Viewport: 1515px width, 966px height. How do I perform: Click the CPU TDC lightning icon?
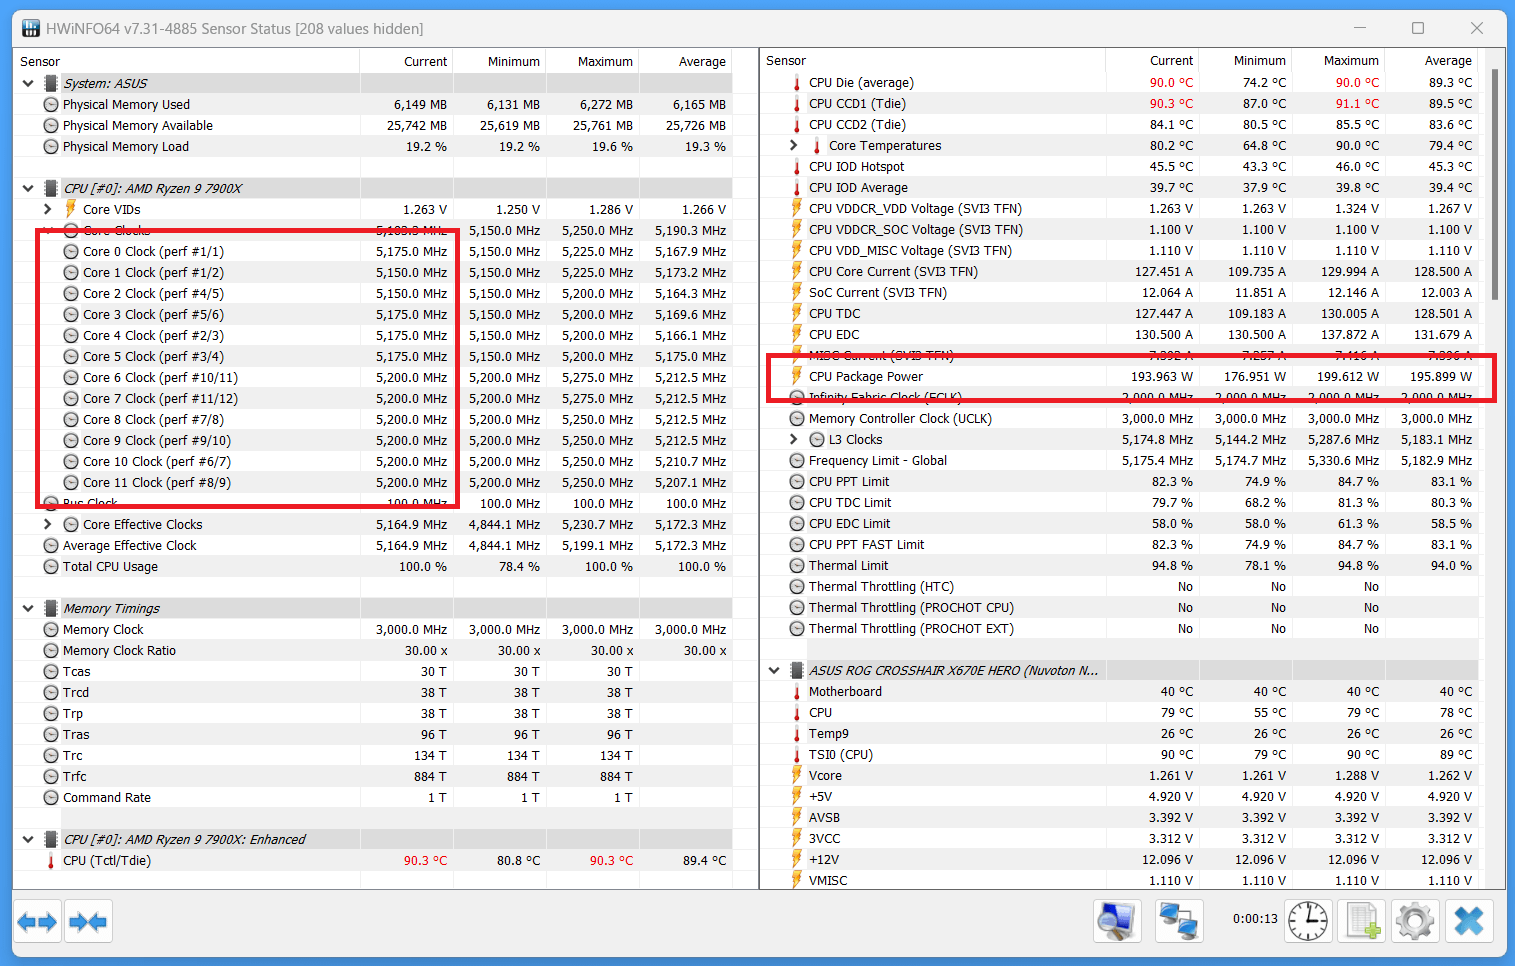797,313
